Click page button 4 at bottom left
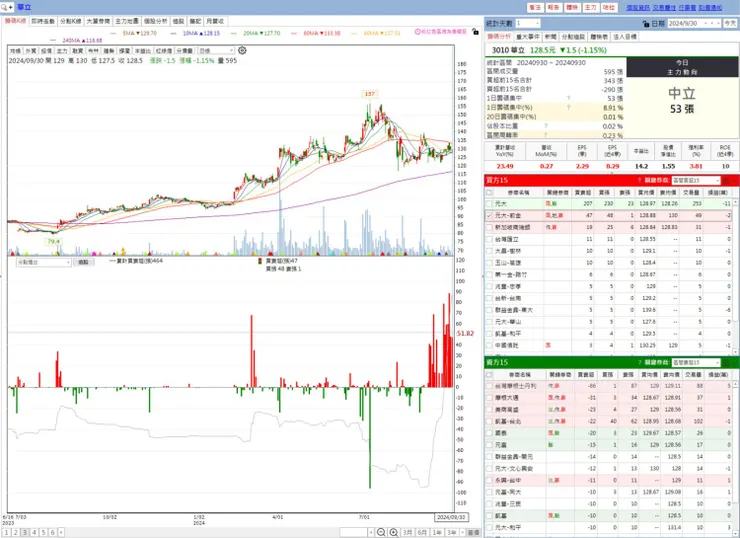740x538 pixels. (x=34, y=532)
